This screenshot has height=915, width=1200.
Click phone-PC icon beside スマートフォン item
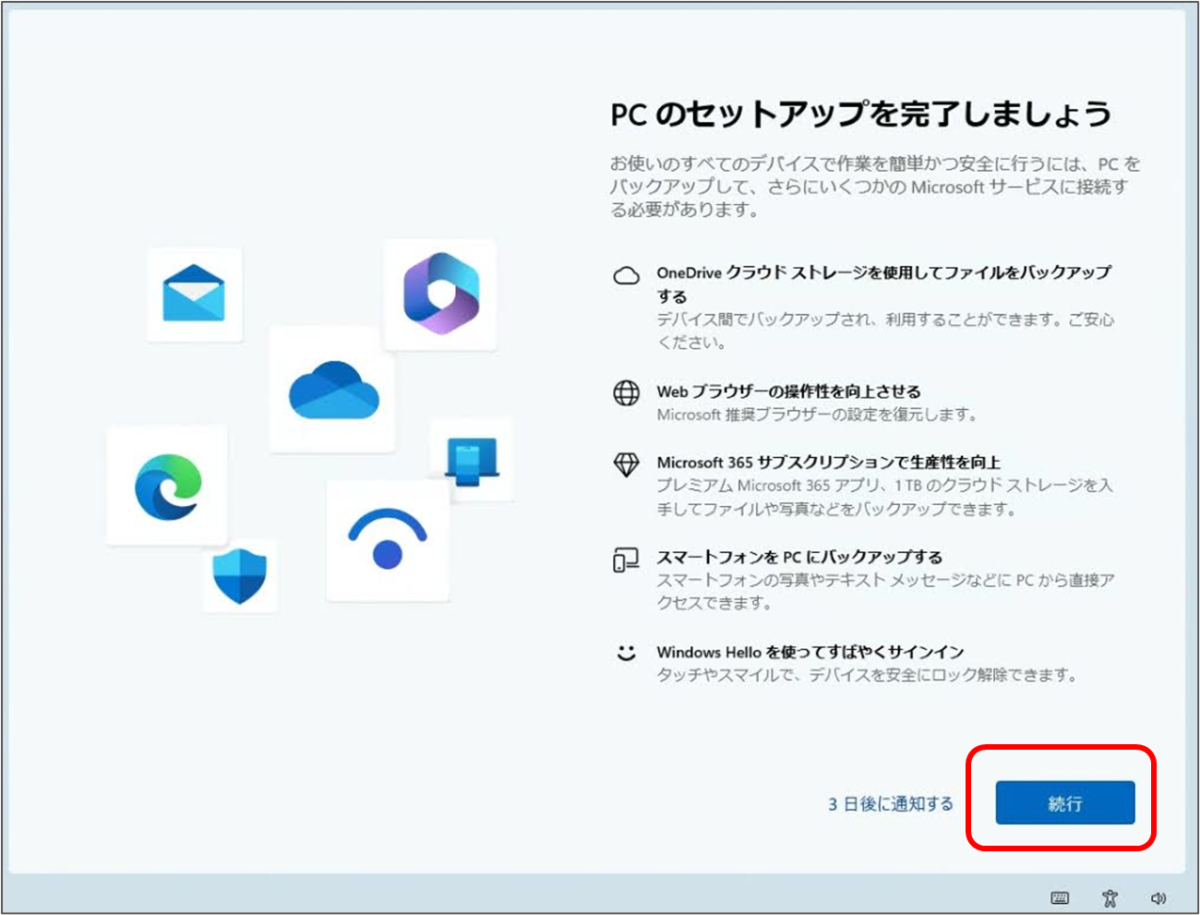(626, 560)
